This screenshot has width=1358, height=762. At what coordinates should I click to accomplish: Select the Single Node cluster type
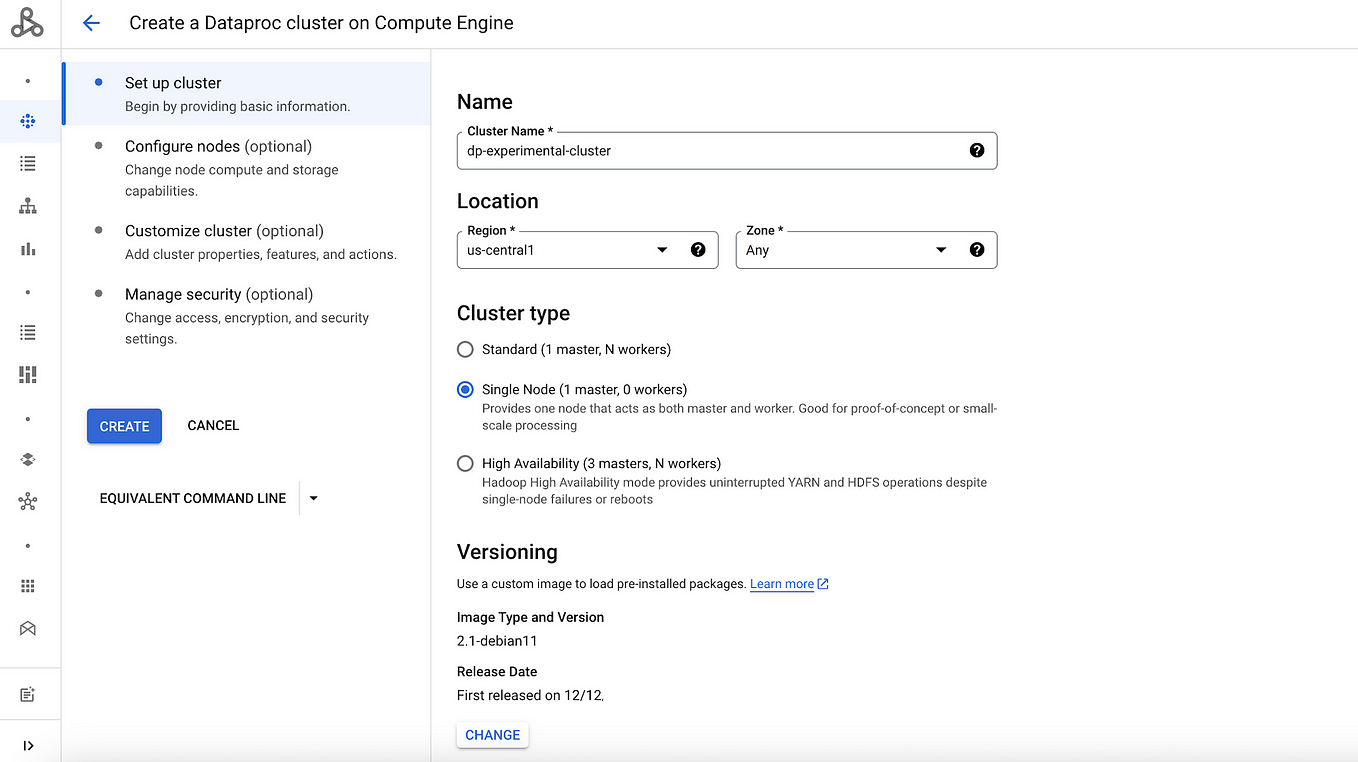465,390
